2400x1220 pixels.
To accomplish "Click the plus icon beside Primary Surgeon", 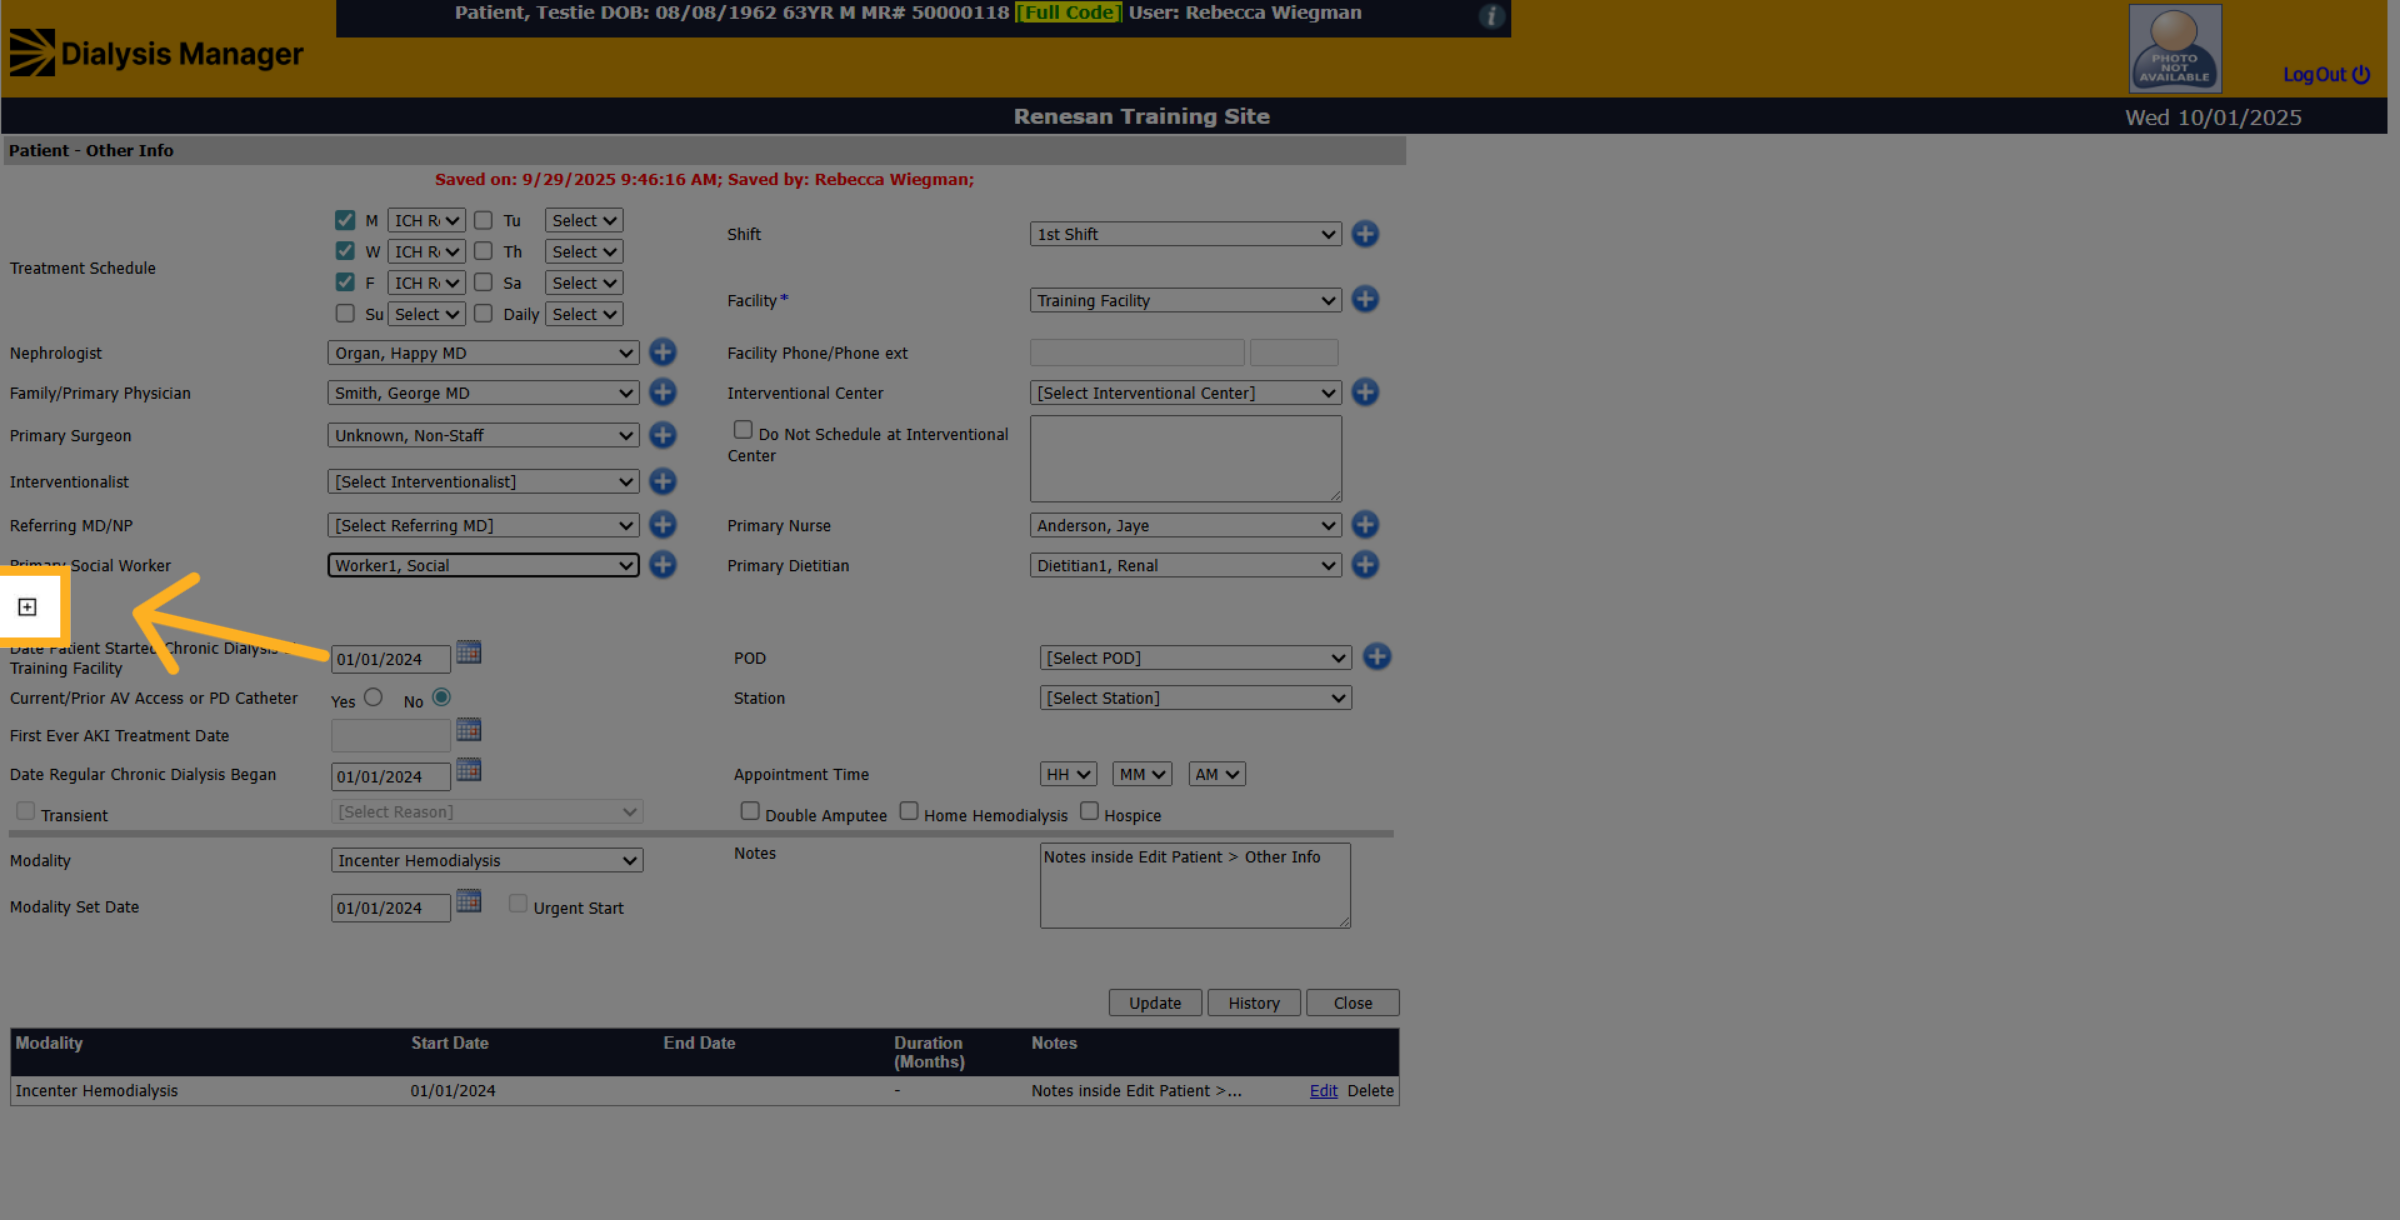I will (662, 435).
